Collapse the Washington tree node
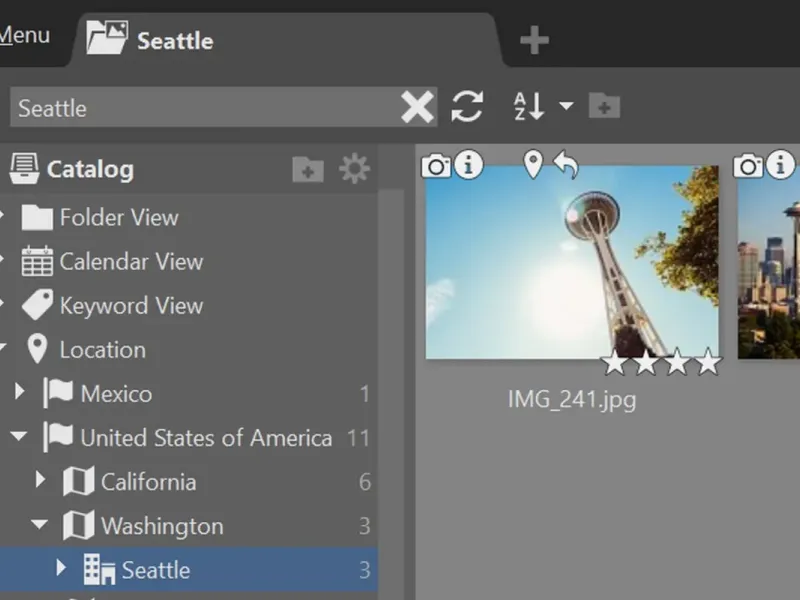This screenshot has height=600, width=800. pyautogui.click(x=39, y=525)
